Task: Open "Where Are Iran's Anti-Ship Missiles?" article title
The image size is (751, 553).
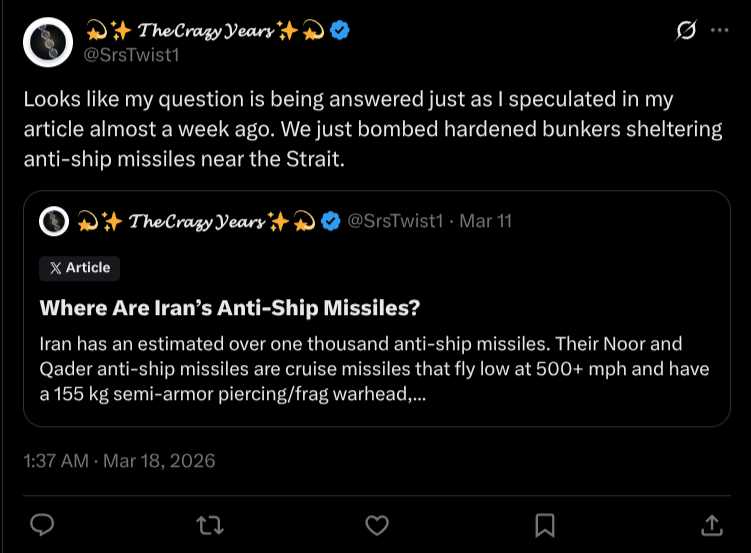Action: click(228, 307)
